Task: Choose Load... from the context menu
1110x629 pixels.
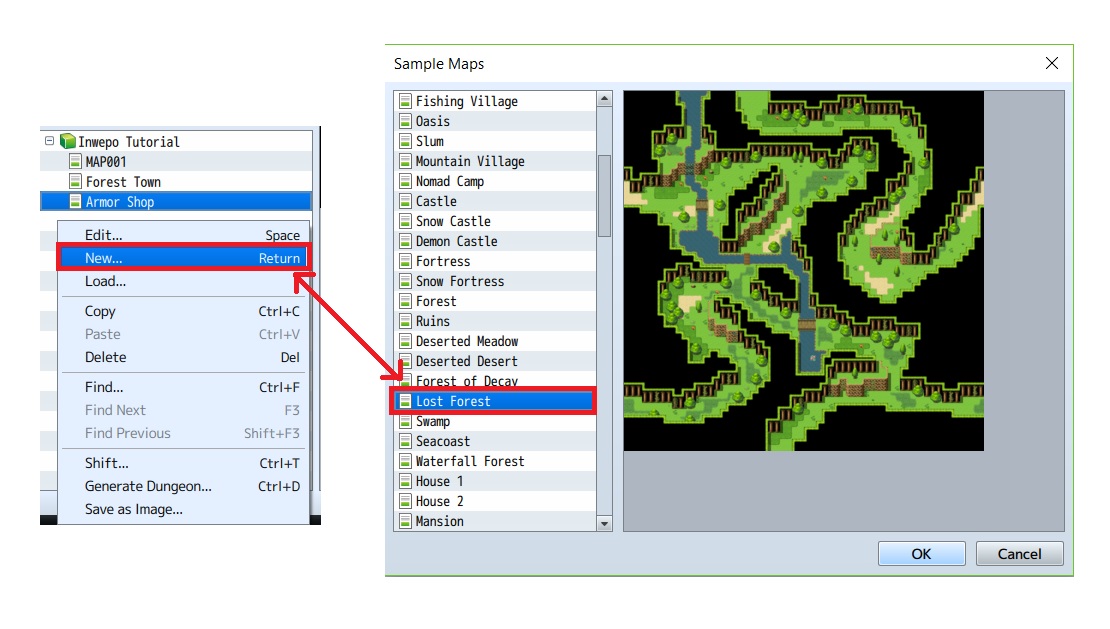Action: tap(183, 281)
